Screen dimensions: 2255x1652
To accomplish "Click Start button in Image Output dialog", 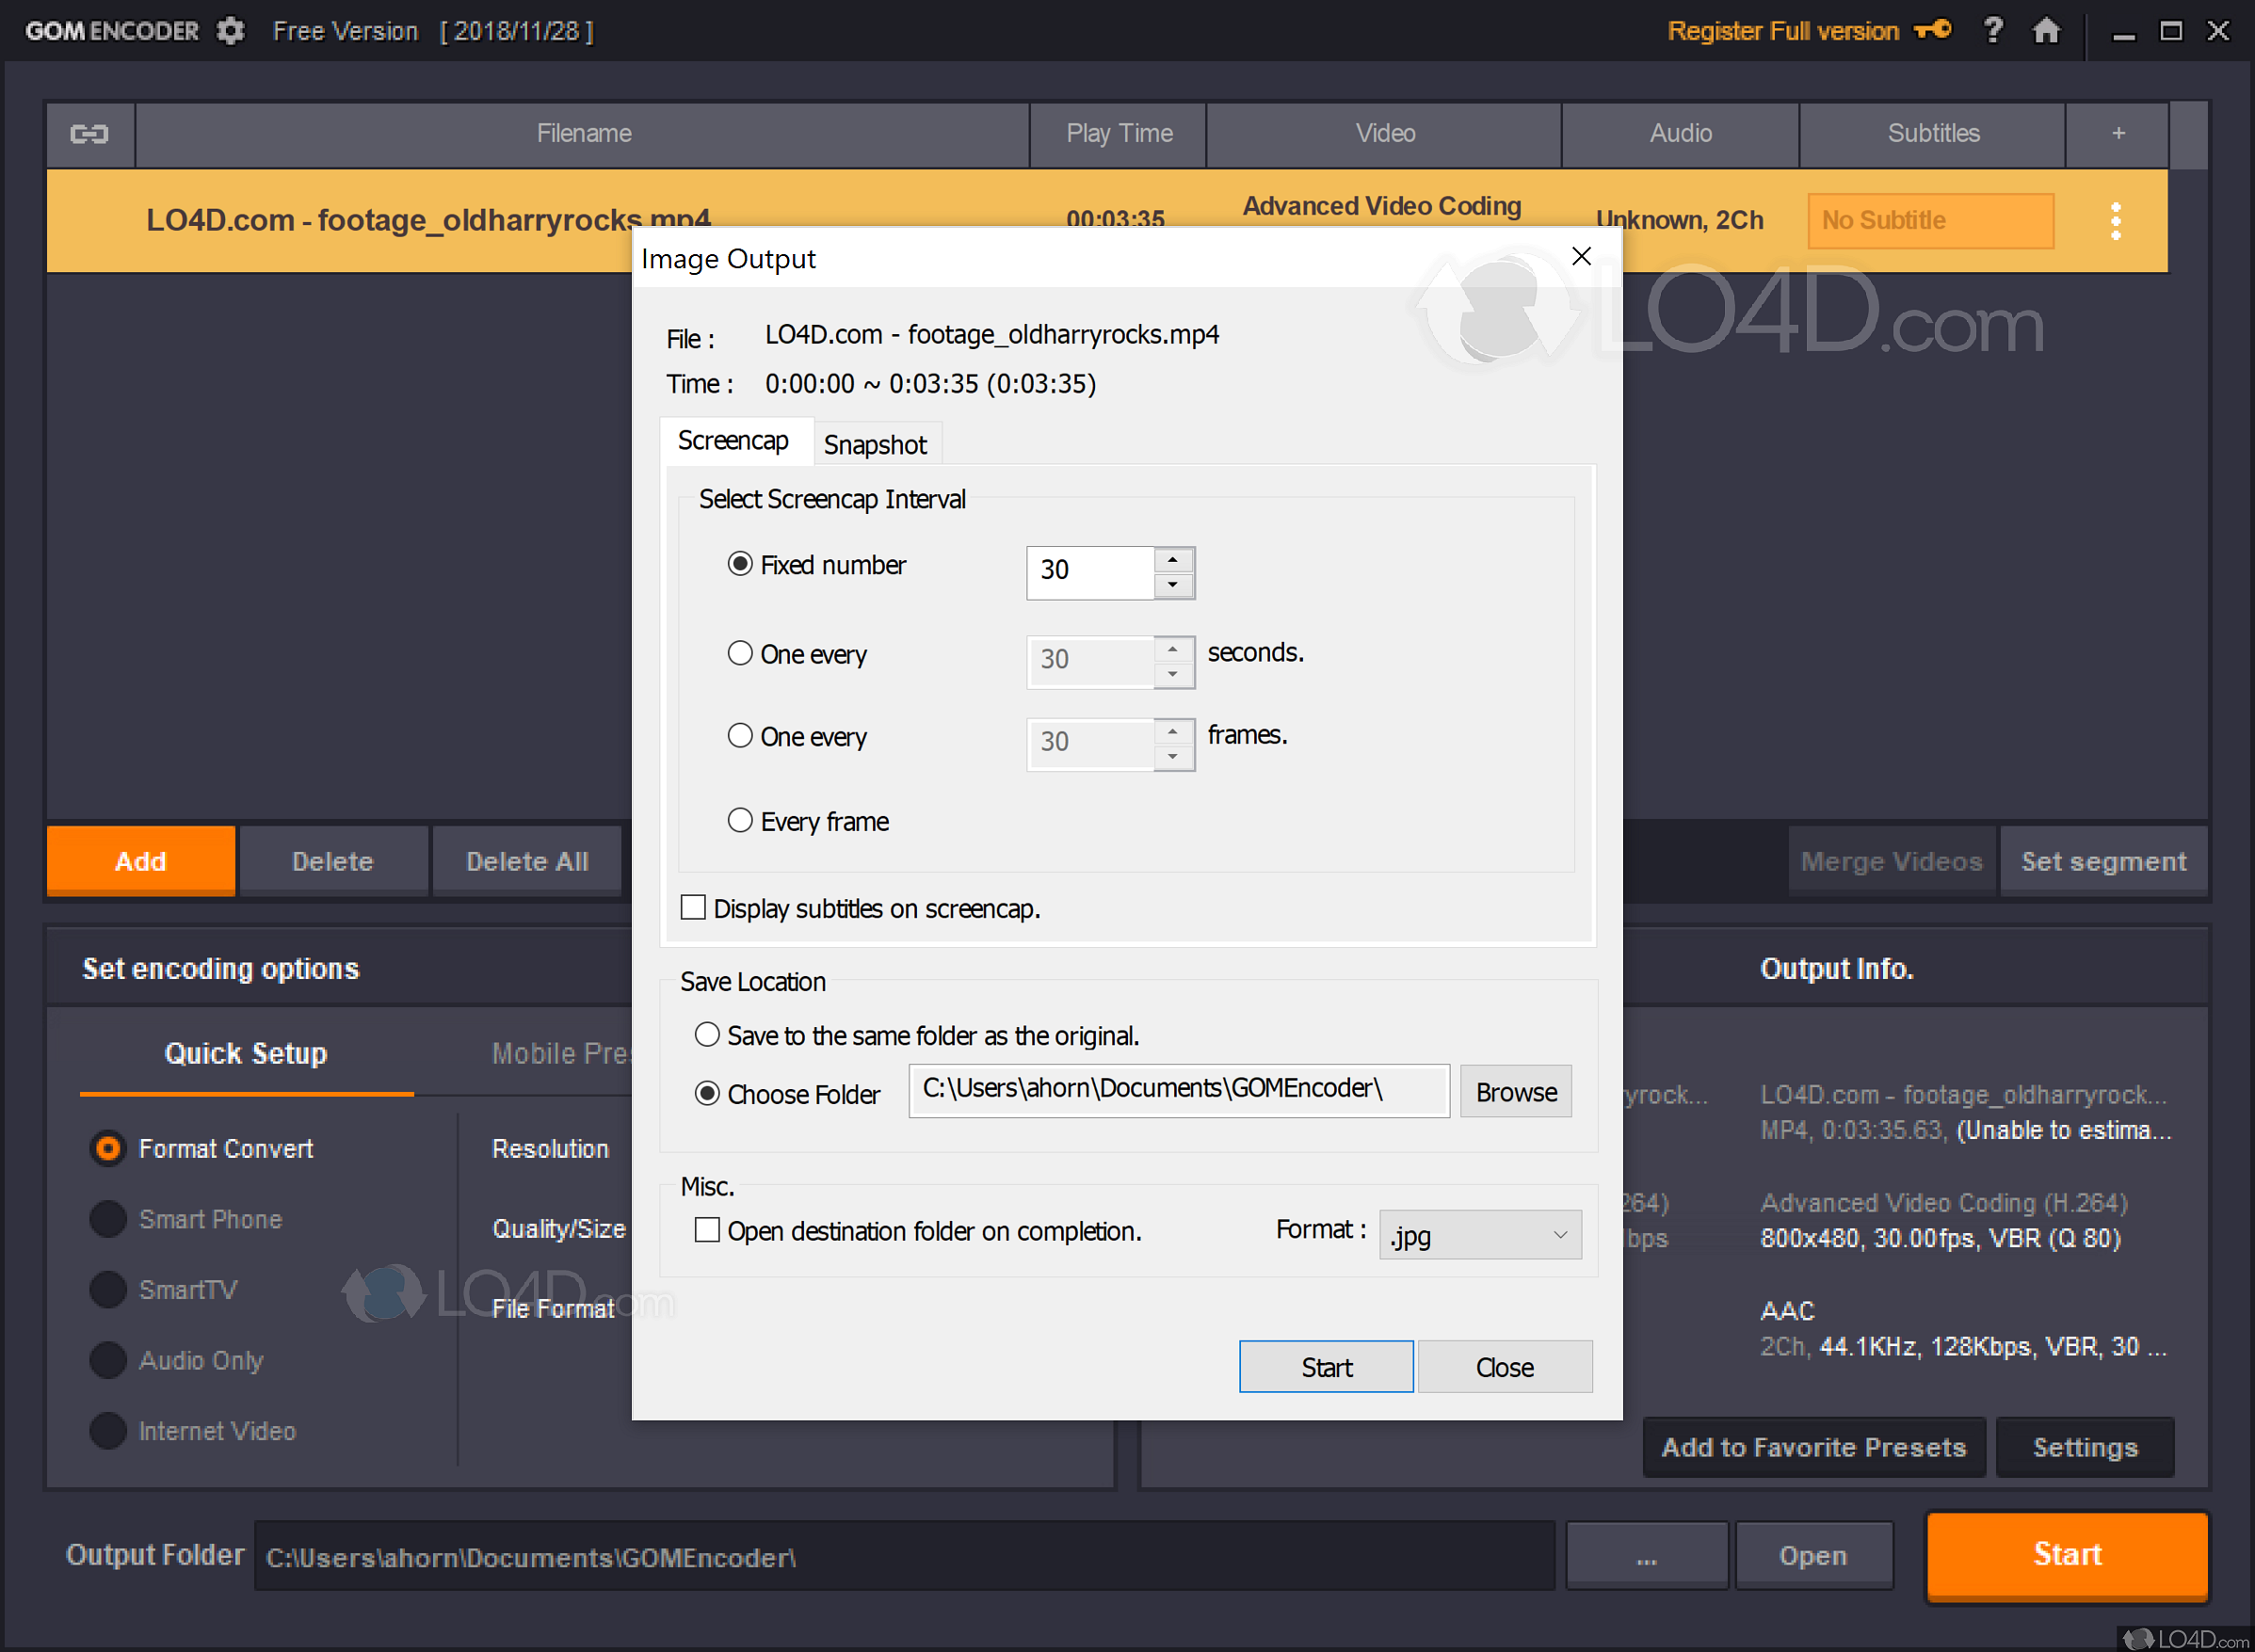I will point(1326,1367).
